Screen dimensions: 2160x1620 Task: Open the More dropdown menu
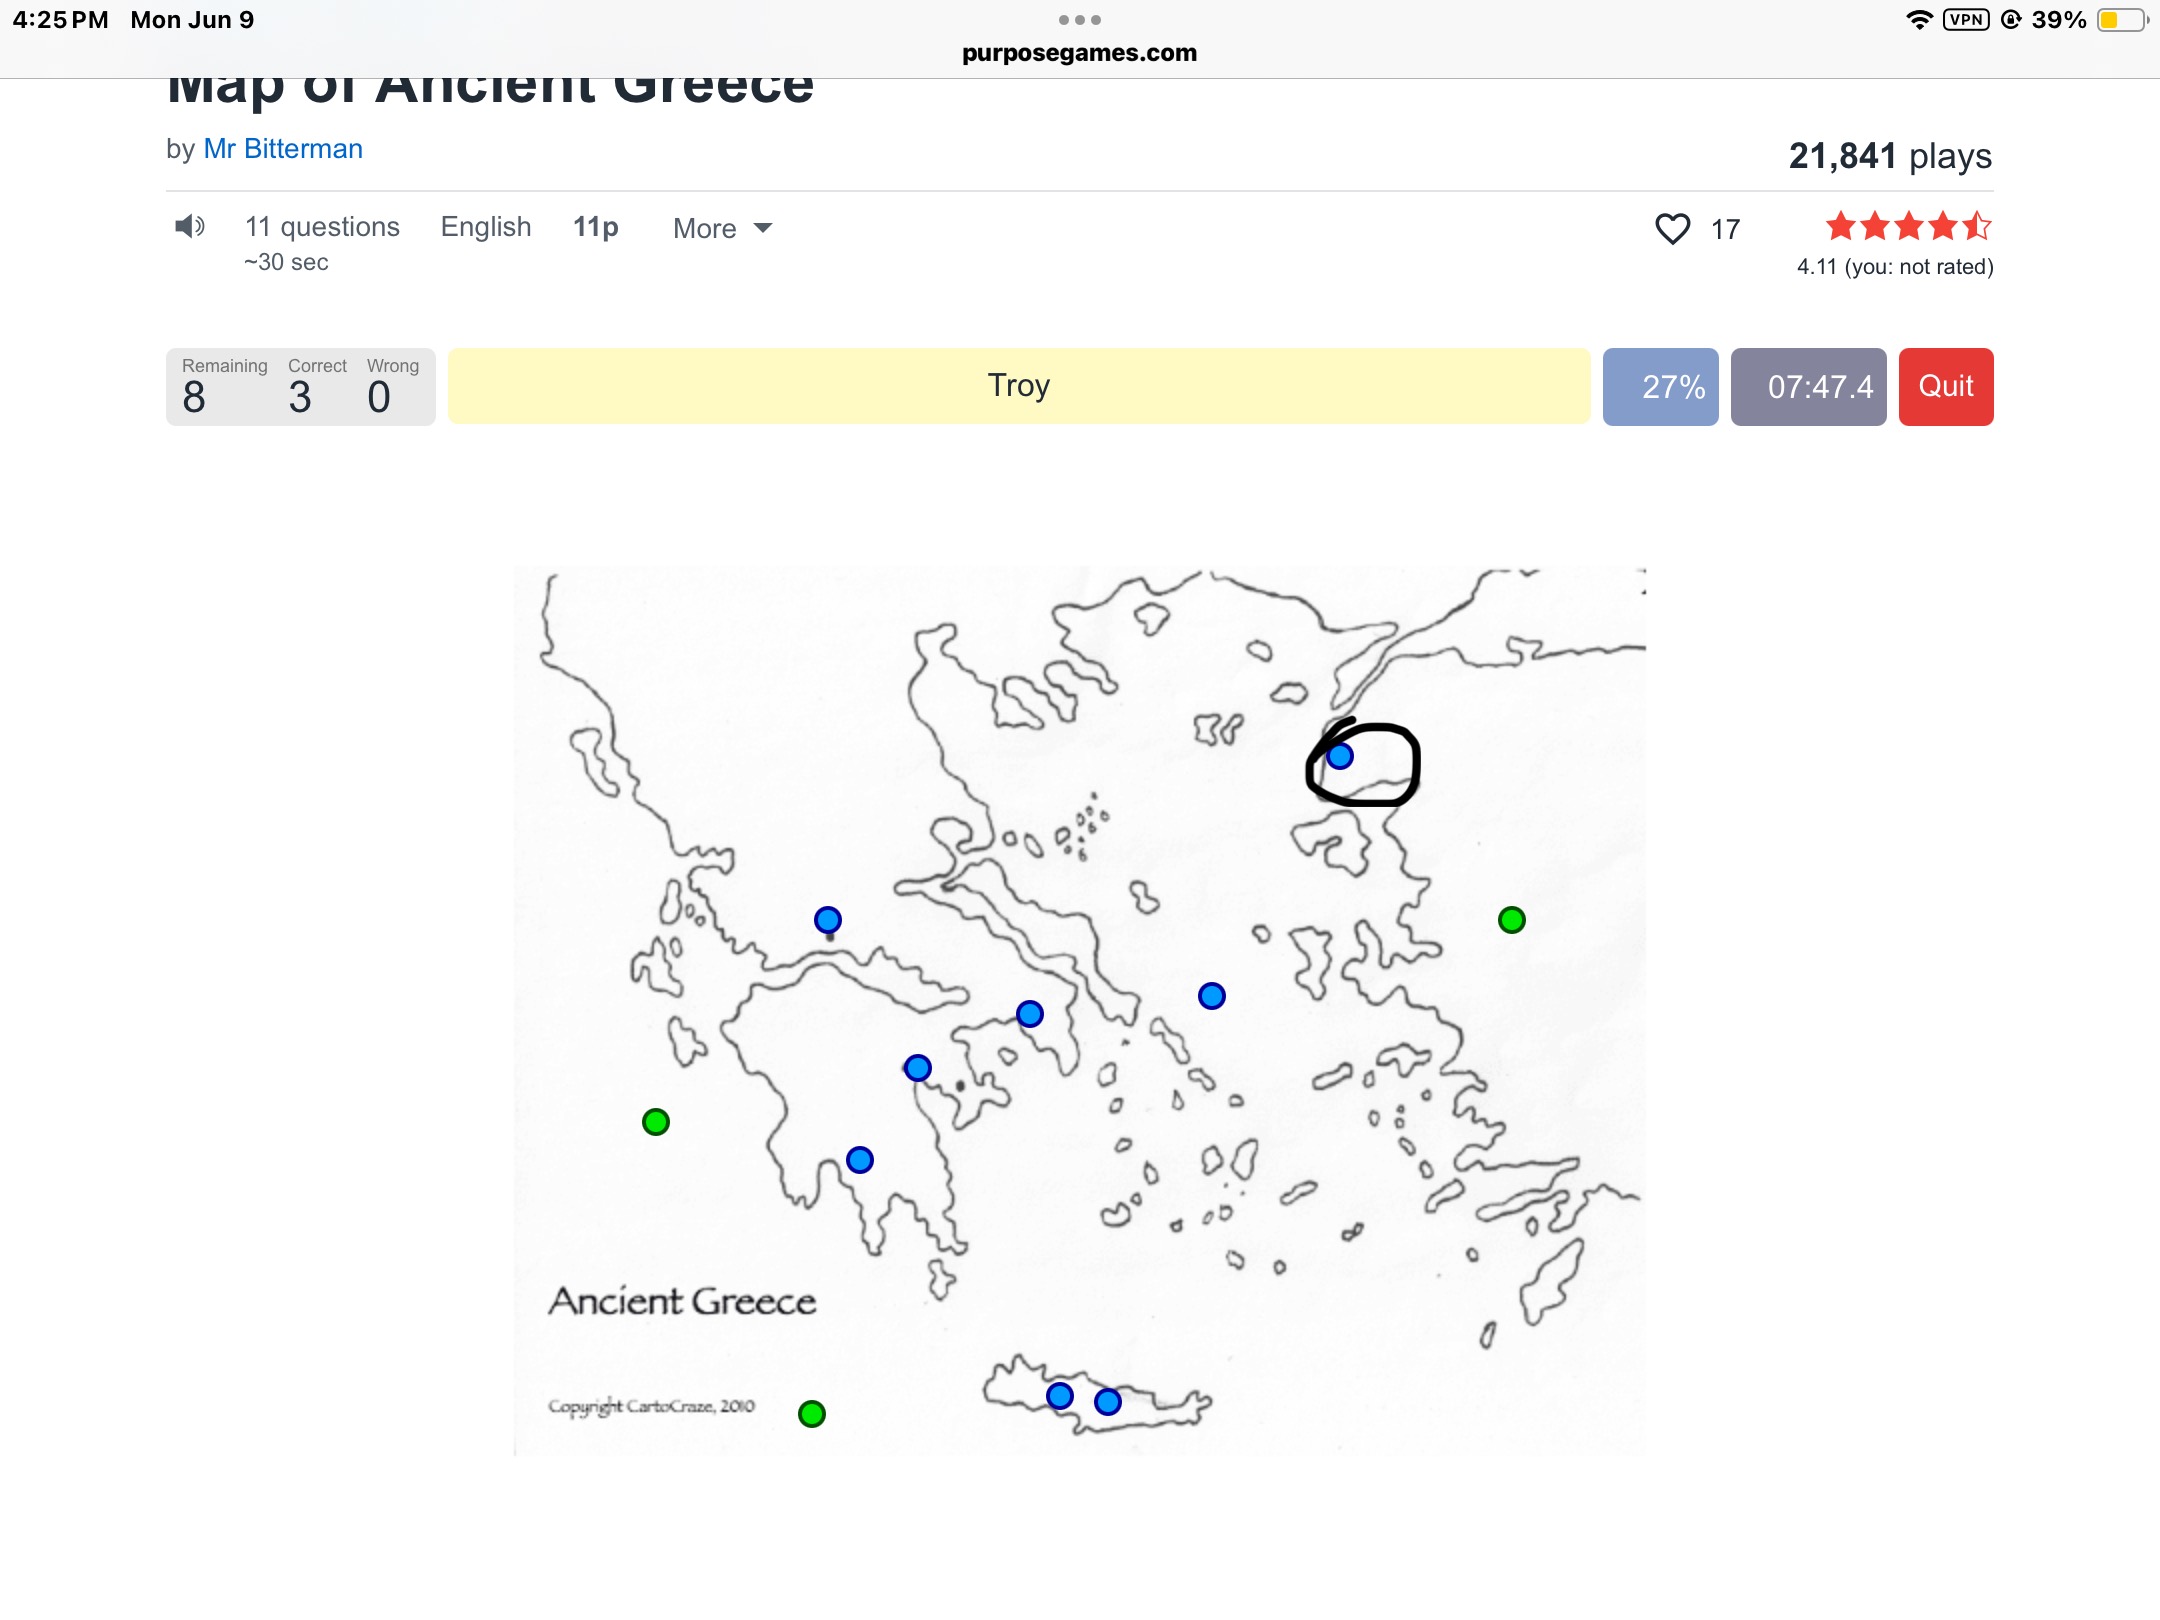click(x=723, y=229)
